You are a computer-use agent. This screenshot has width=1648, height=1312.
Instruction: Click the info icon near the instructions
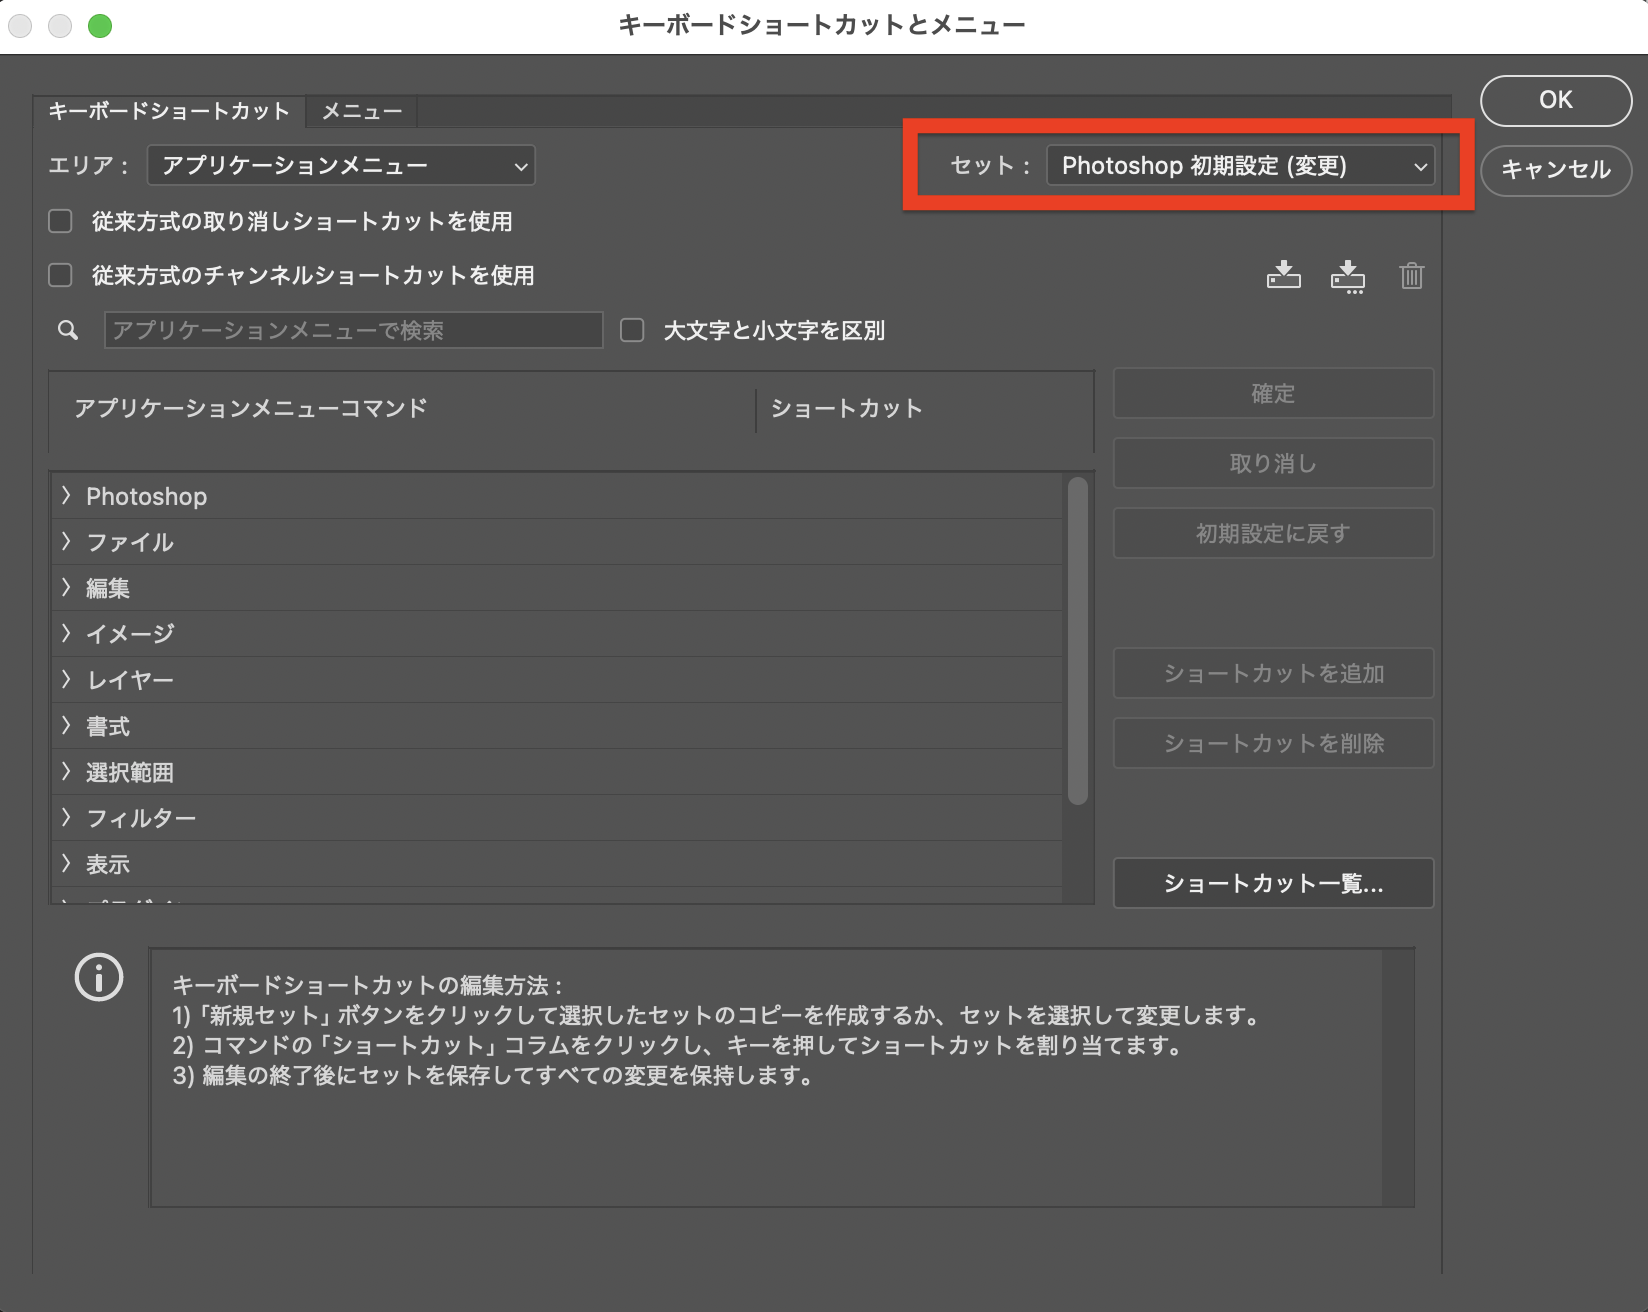tap(97, 979)
